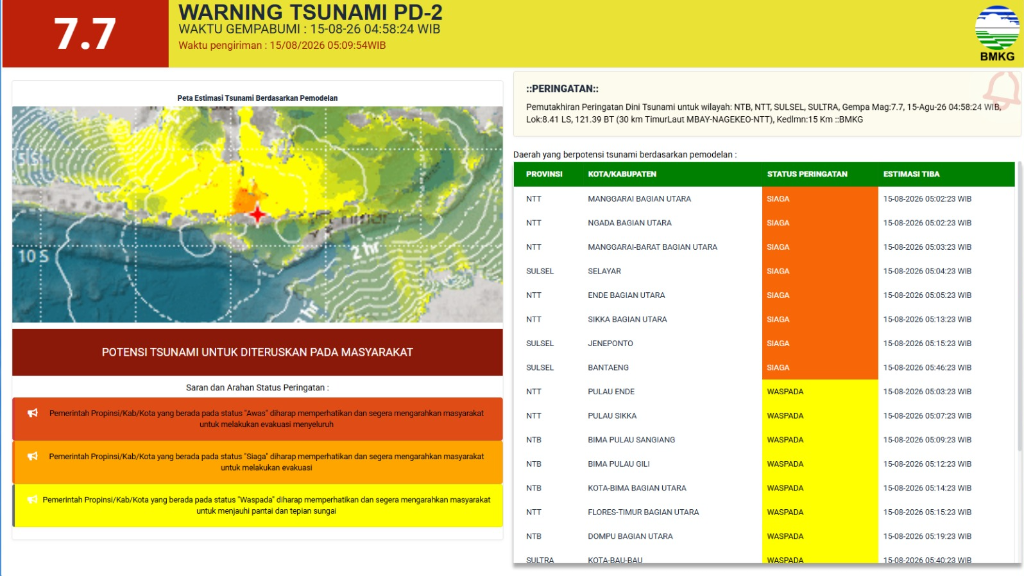Click megaphone icon in Waspada advisory
1024x576 pixels.
click(x=33, y=500)
